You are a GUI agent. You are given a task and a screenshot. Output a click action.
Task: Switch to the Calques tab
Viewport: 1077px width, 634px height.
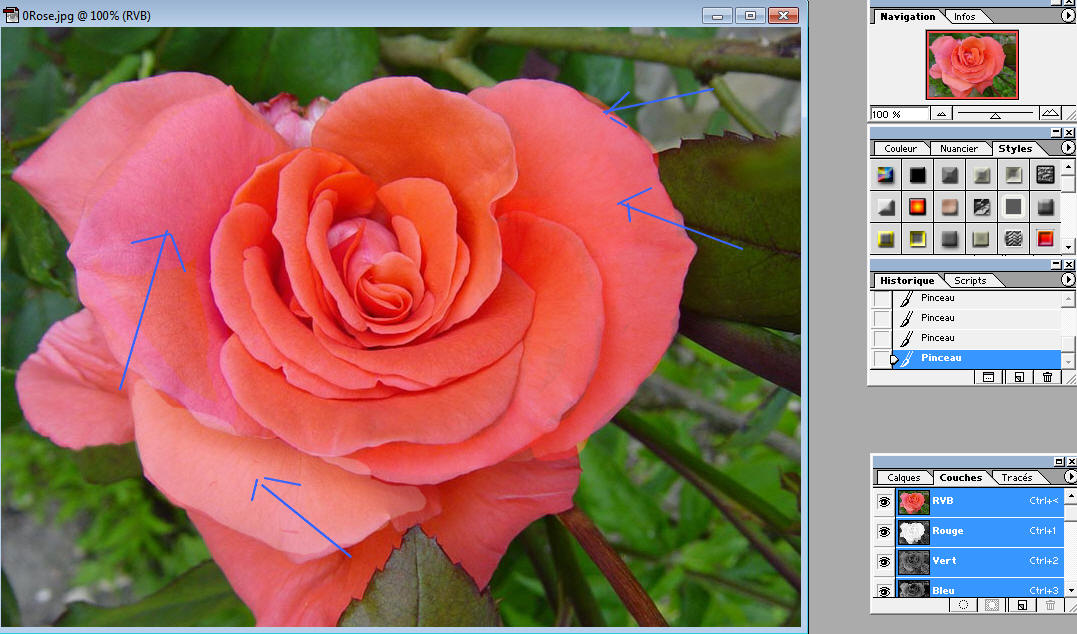point(903,477)
